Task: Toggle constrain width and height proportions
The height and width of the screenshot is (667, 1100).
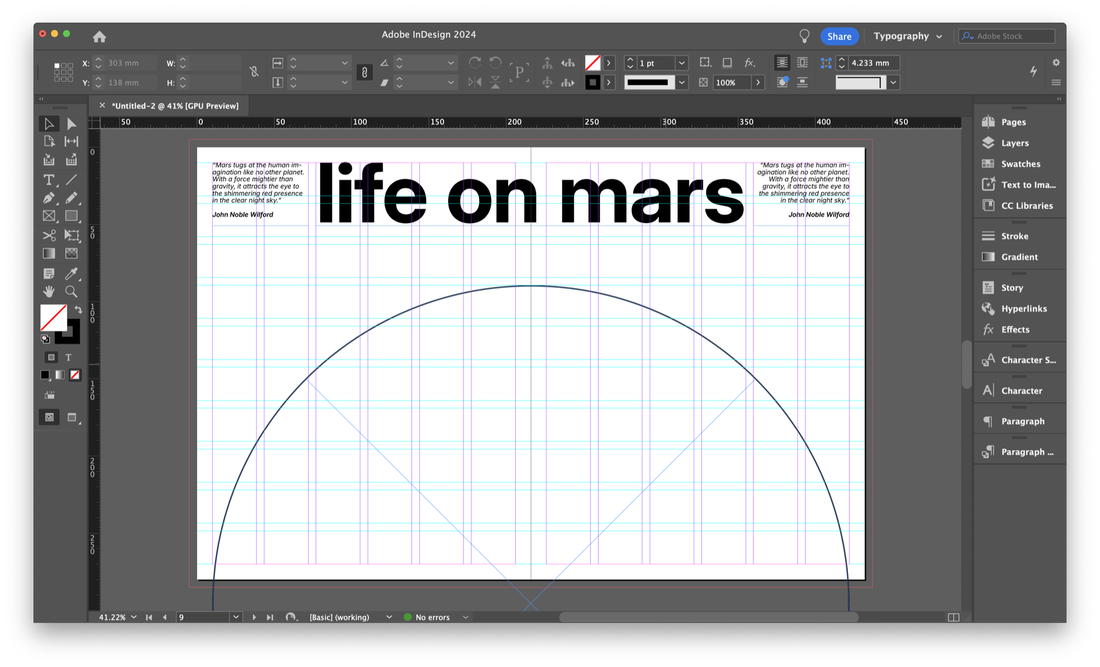Action: tap(254, 72)
